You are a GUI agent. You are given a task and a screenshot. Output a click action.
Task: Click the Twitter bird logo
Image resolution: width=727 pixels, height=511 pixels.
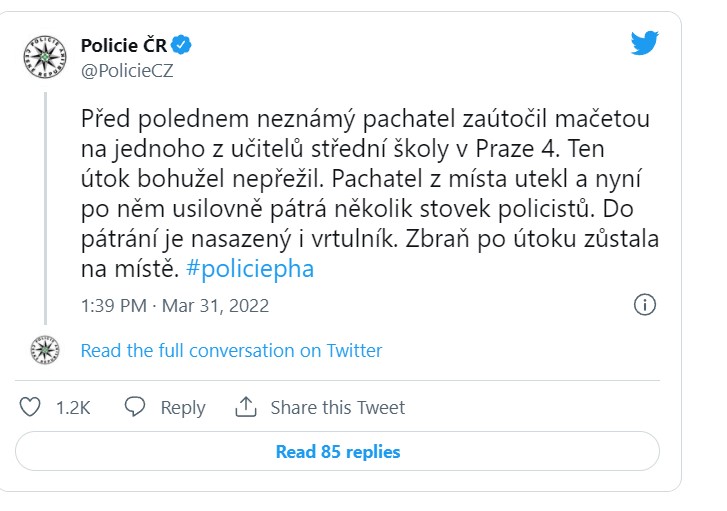[645, 44]
